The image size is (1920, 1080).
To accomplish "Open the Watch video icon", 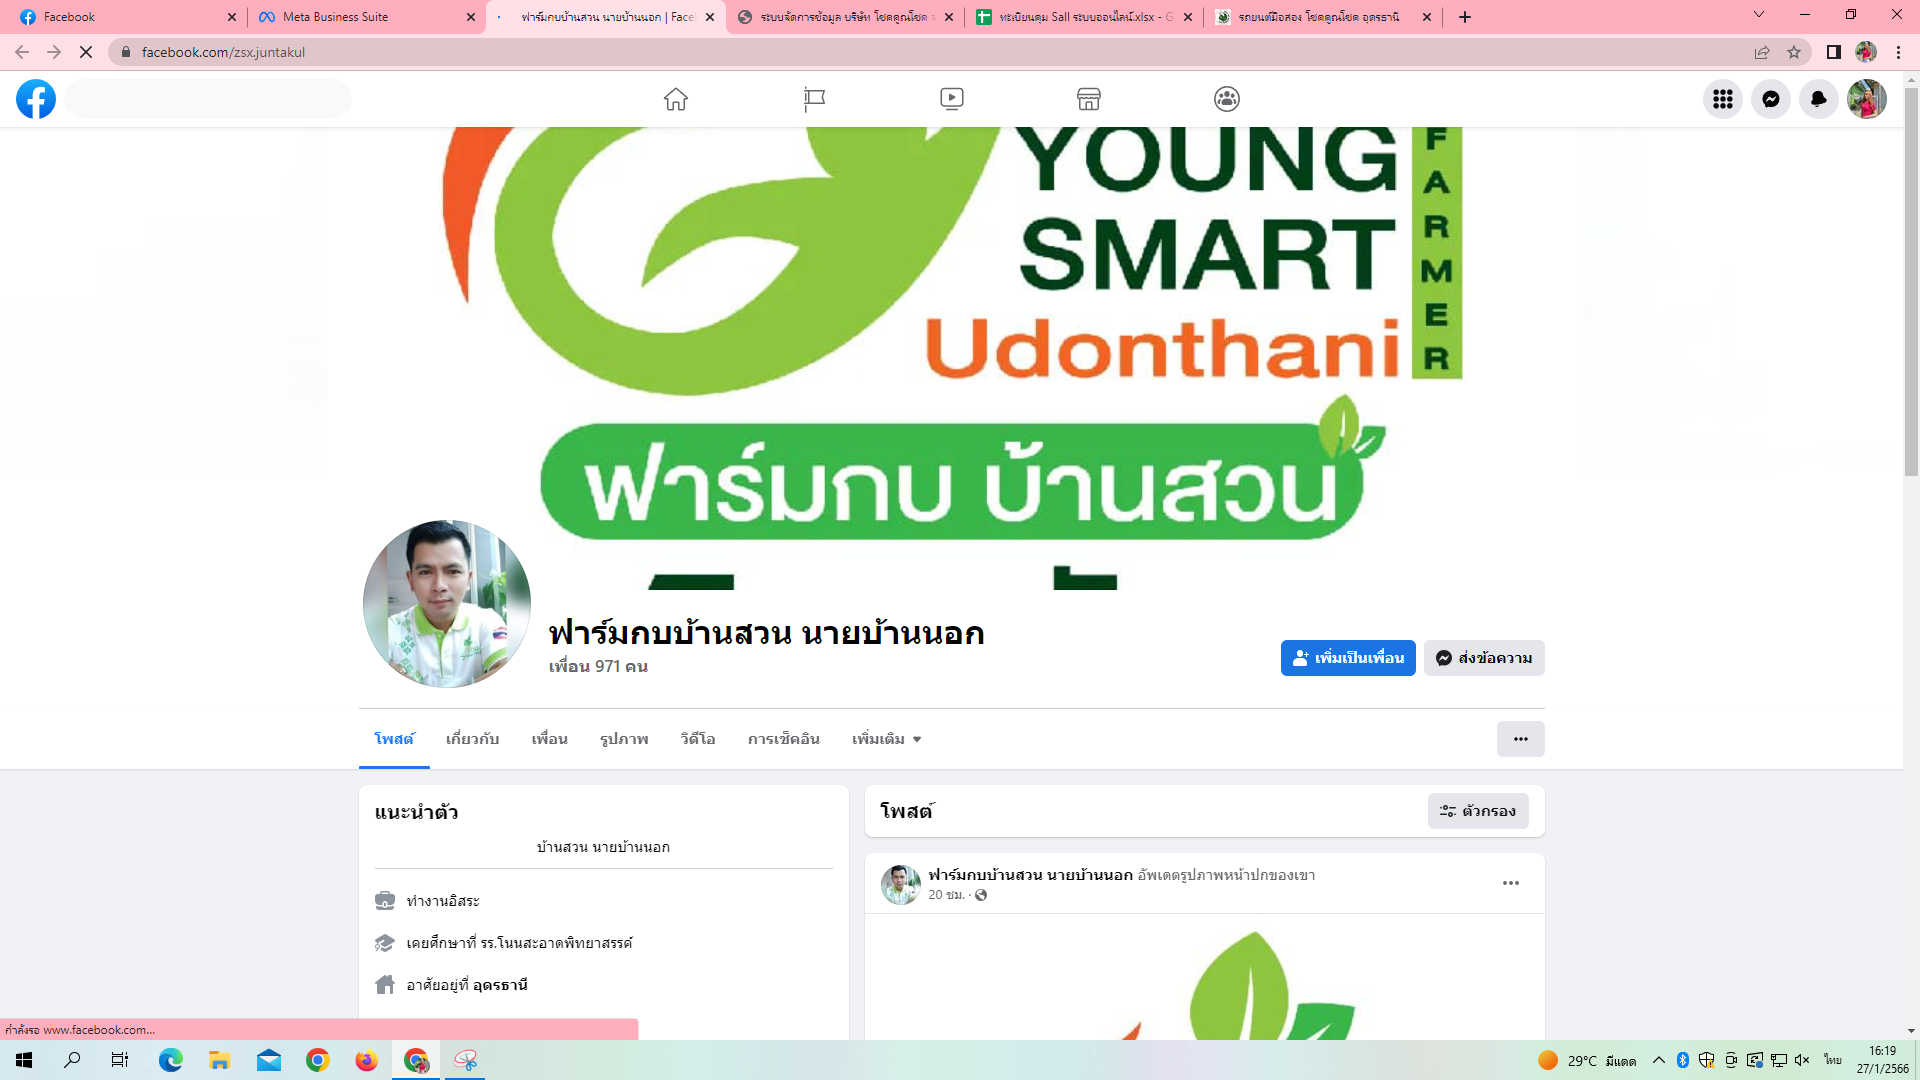I will tap(952, 99).
